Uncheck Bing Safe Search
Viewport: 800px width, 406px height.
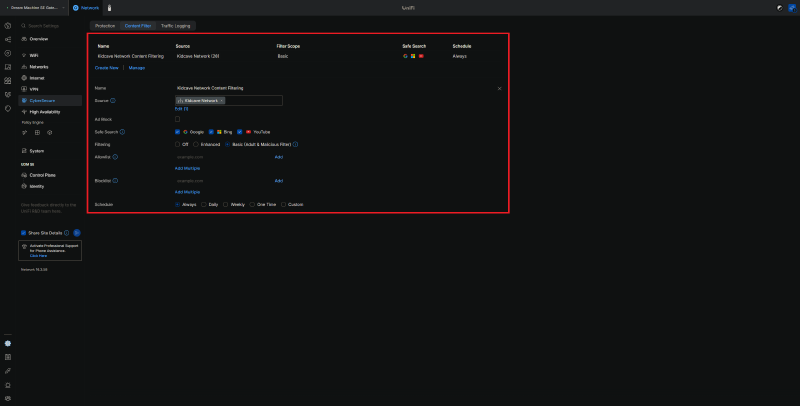(x=211, y=132)
